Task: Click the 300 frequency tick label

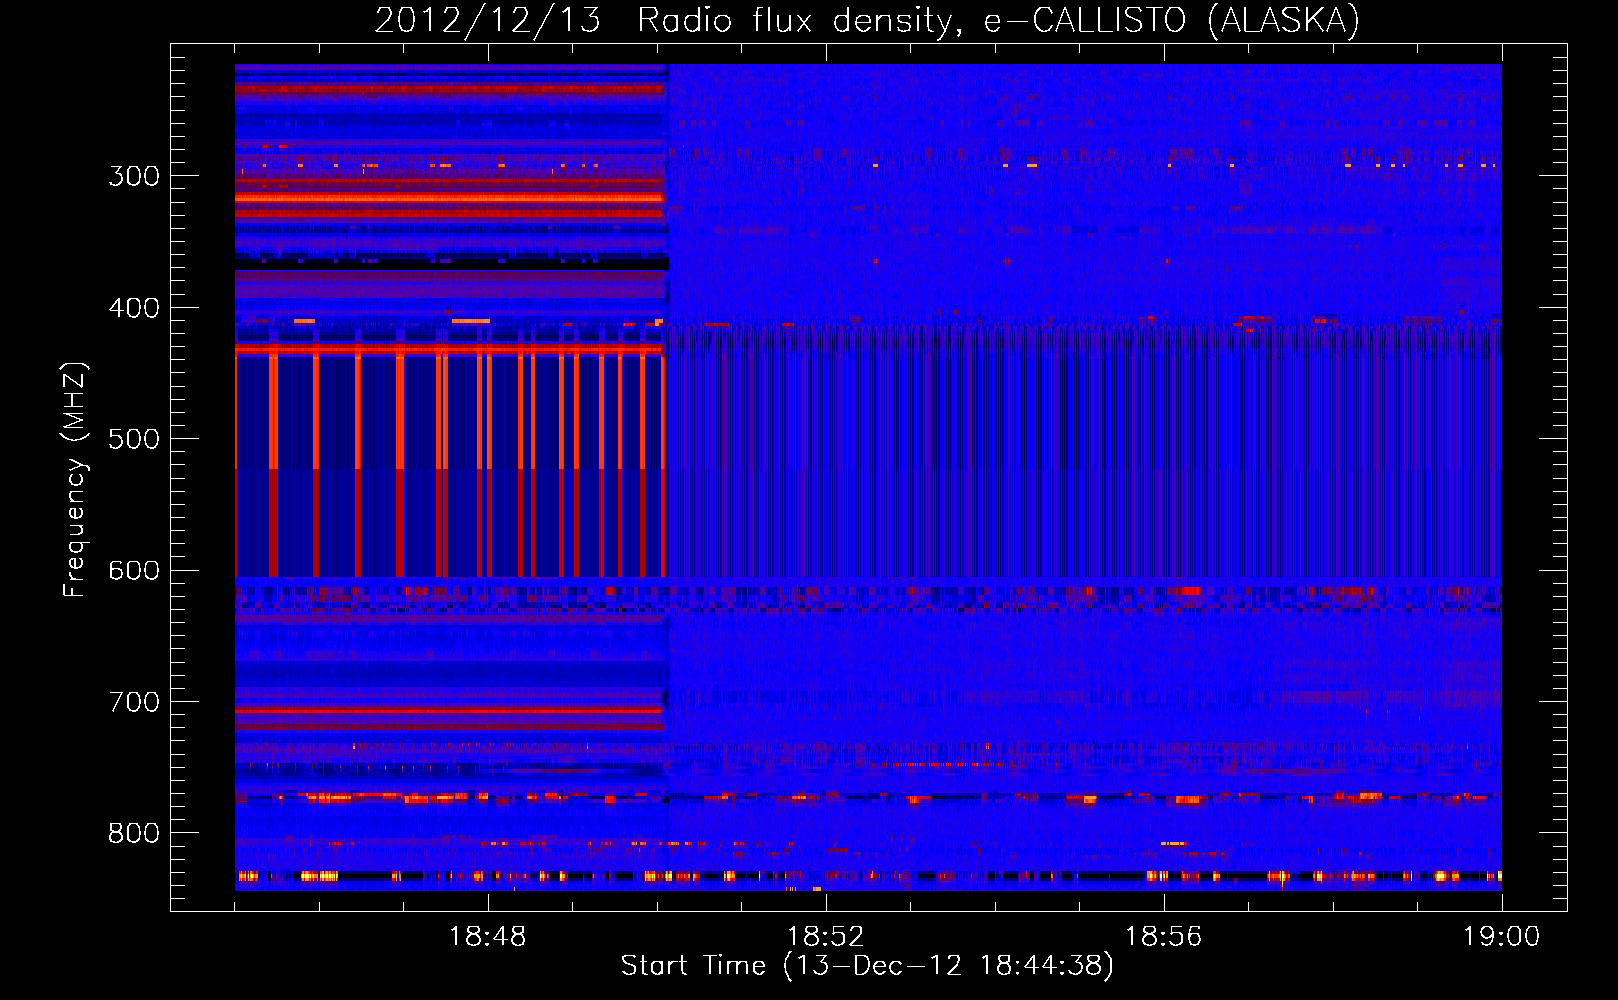Action: [134, 176]
